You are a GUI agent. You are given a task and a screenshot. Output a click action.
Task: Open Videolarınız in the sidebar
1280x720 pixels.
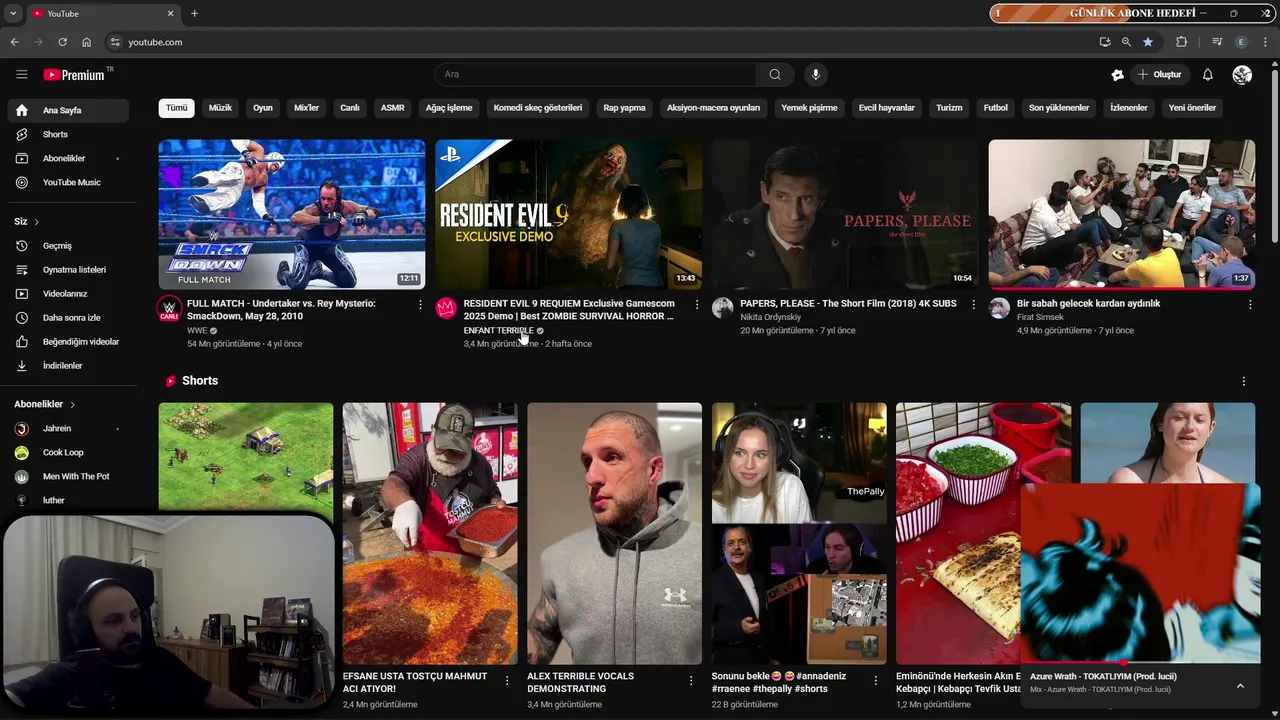(68, 293)
